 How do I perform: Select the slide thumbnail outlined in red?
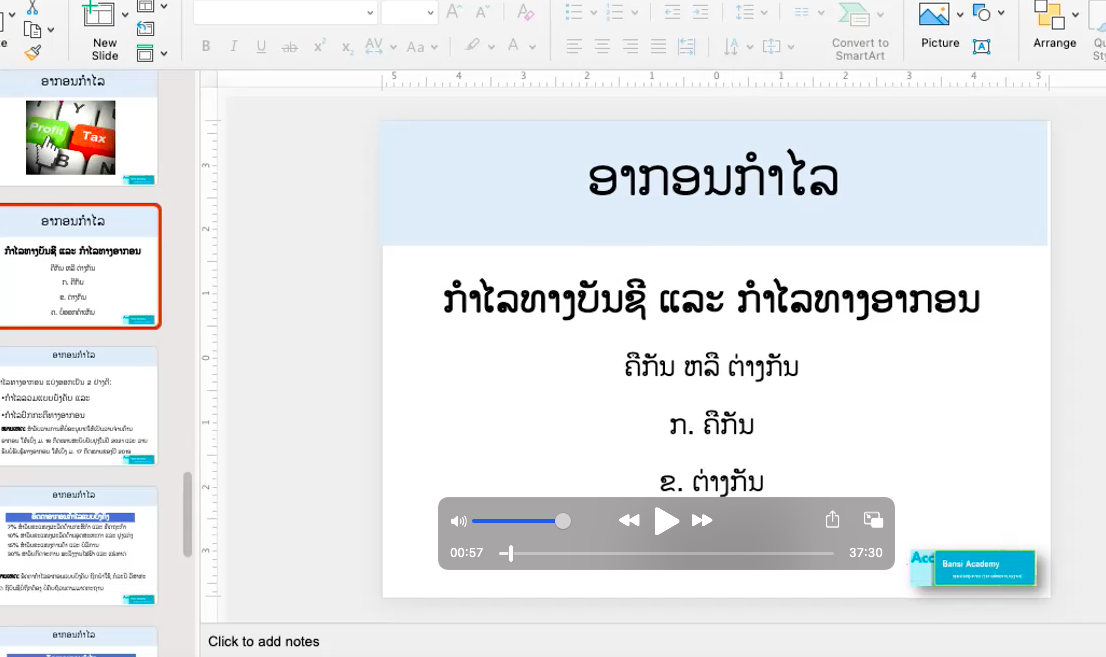pos(79,267)
